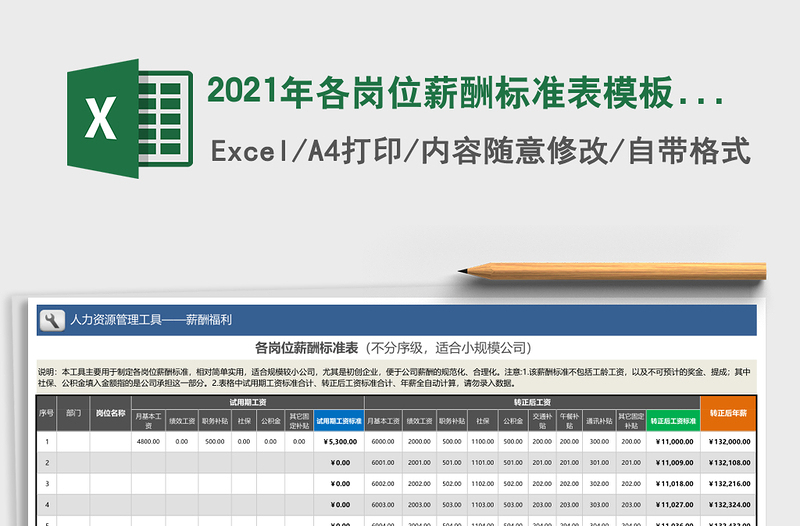Click the cell with value 1100.00
This screenshot has width=800, height=526.
pyautogui.click(x=483, y=442)
